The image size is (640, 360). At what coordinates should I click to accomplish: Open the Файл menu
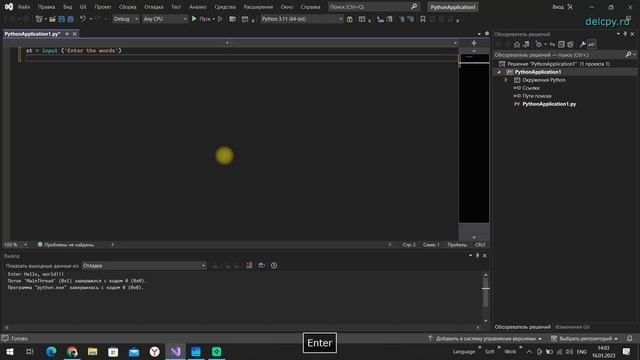pyautogui.click(x=24, y=7)
